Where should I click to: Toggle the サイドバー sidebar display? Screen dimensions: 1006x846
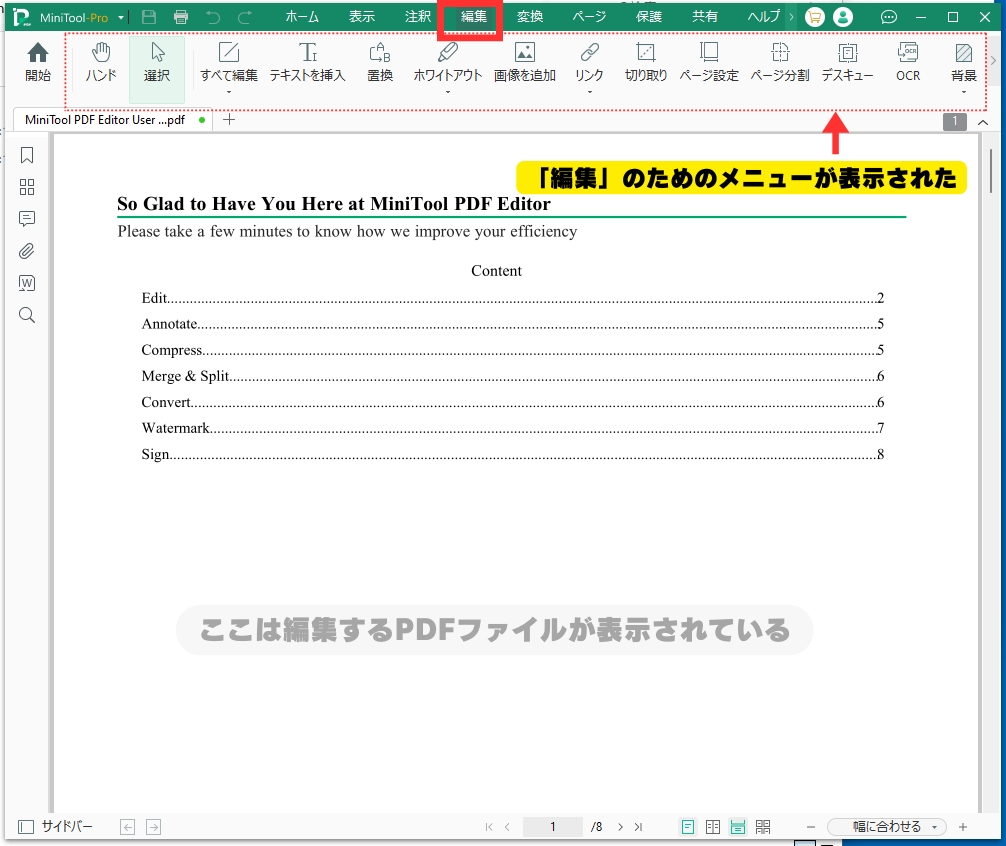(55, 827)
